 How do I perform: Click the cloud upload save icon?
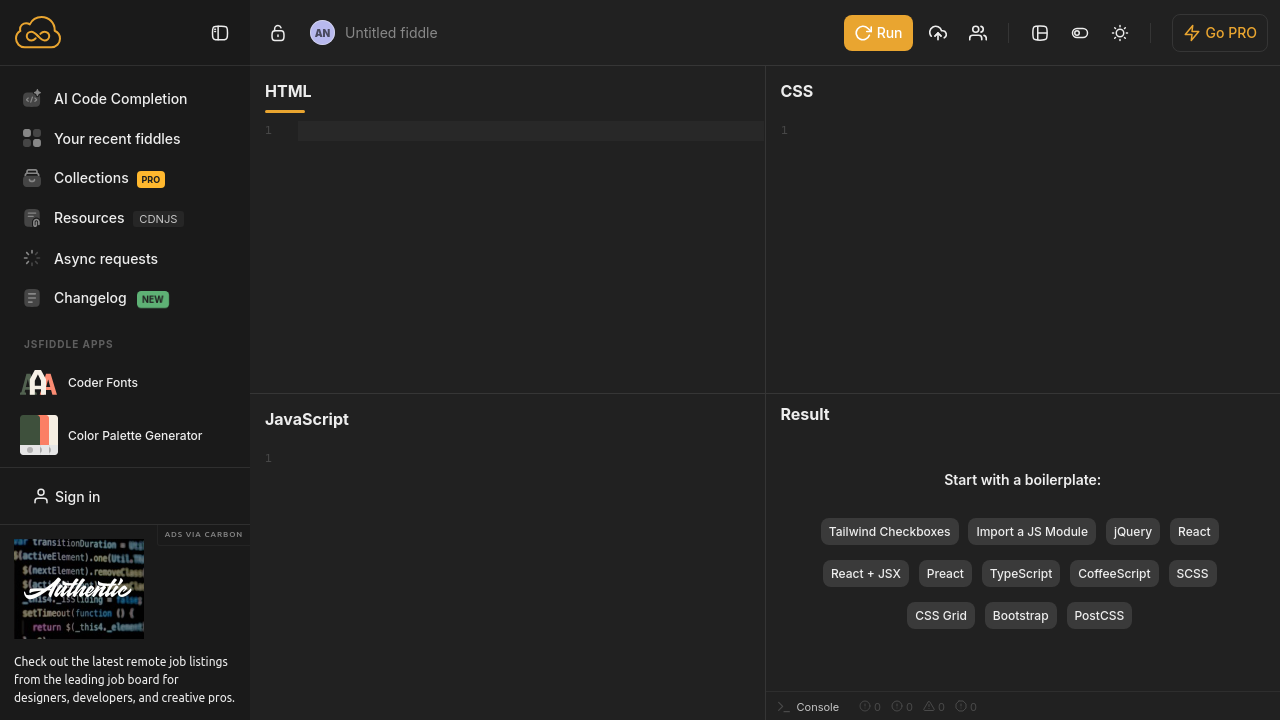[x=938, y=33]
